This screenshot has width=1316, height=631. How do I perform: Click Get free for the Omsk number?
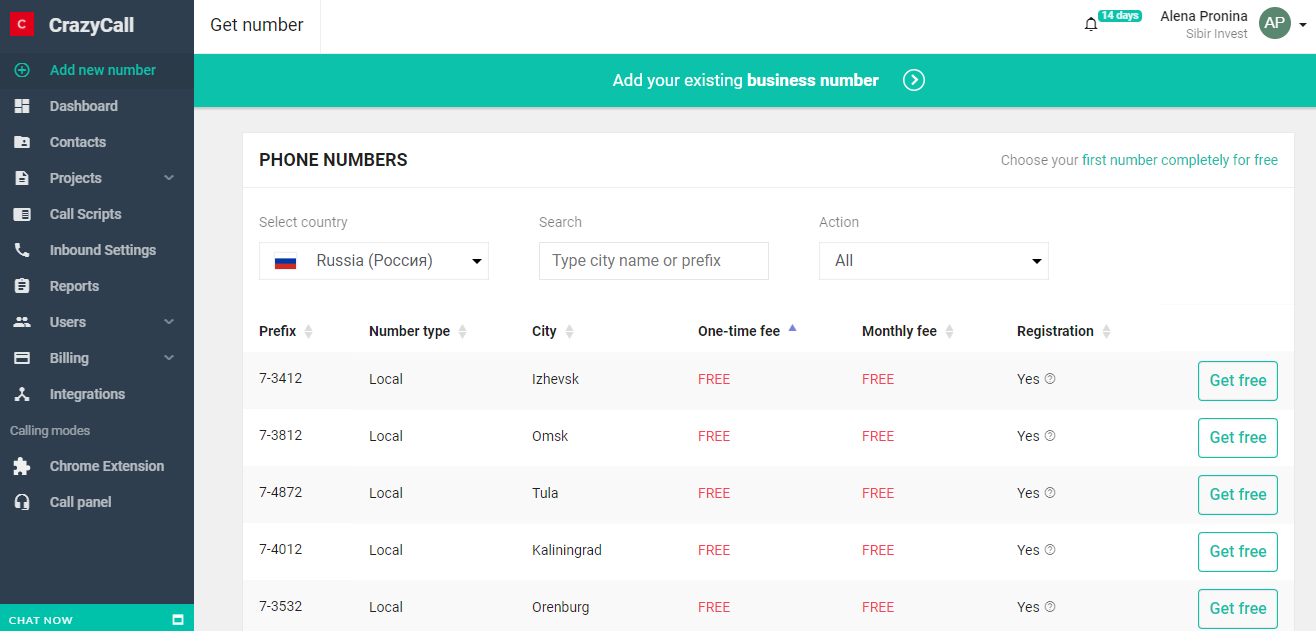(x=1237, y=437)
